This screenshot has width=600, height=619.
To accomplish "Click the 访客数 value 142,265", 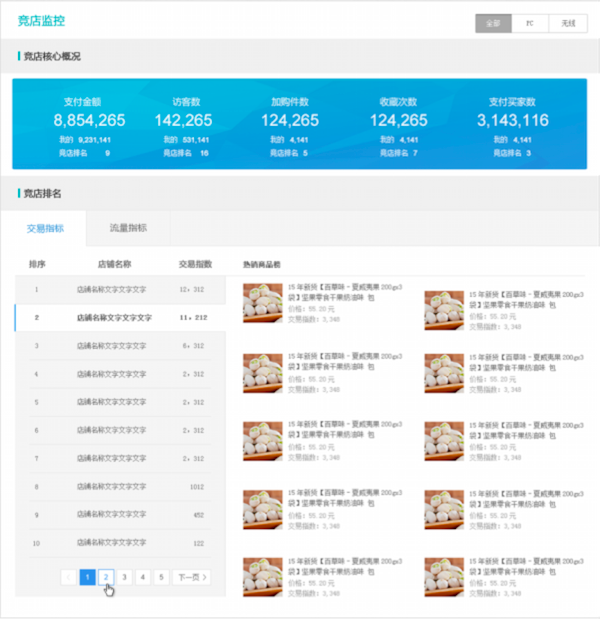I will pos(184,120).
